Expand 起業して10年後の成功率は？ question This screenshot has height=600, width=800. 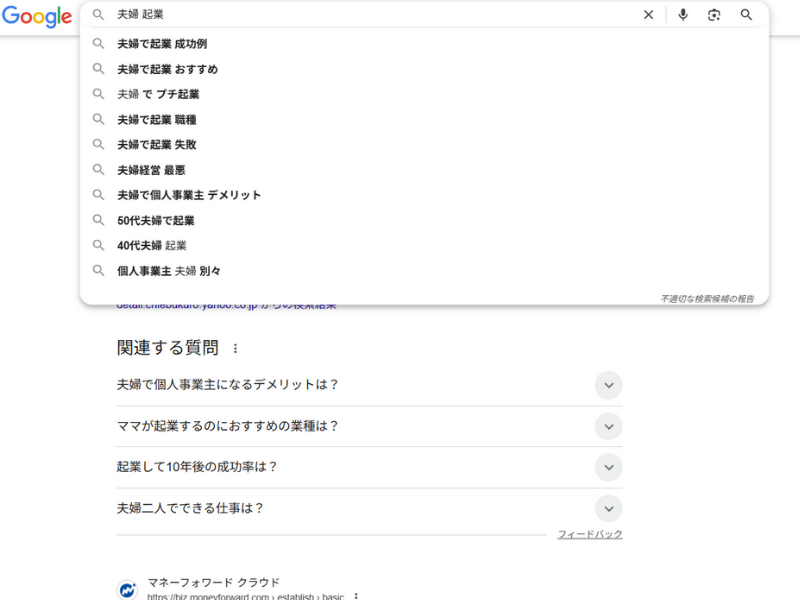608,467
